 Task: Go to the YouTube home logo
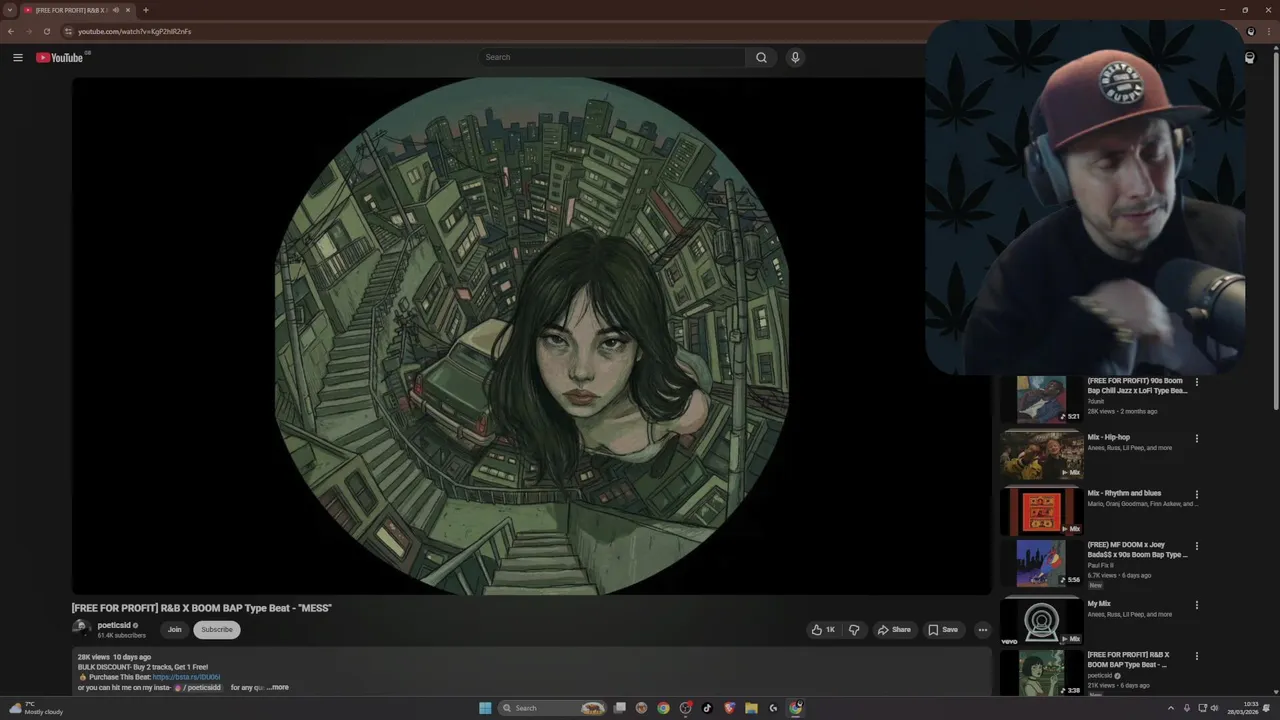click(x=60, y=57)
